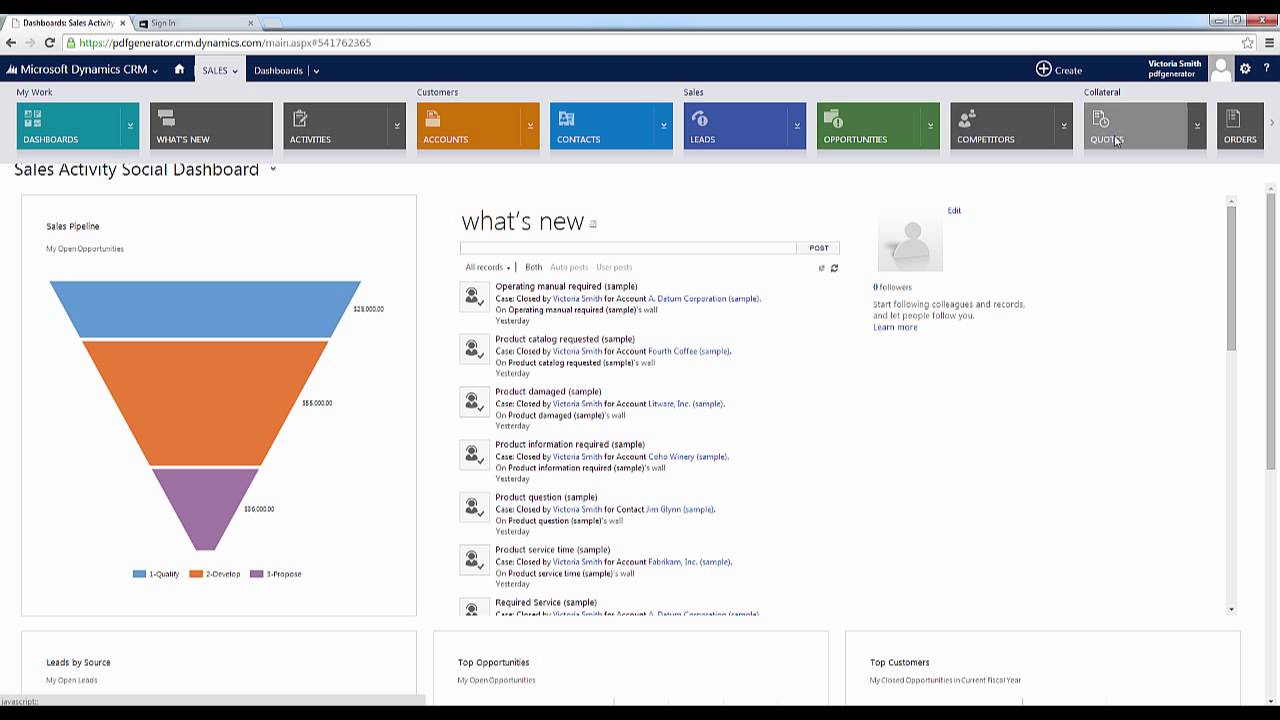The height and width of the screenshot is (720, 1280).
Task: Switch to the Sign In browser tab
Action: point(196,23)
